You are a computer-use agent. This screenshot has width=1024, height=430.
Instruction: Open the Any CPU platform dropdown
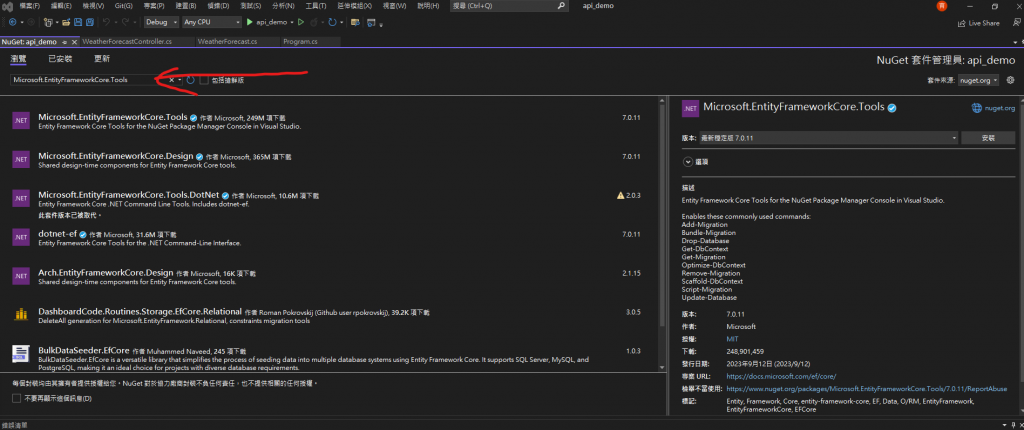(x=212, y=22)
